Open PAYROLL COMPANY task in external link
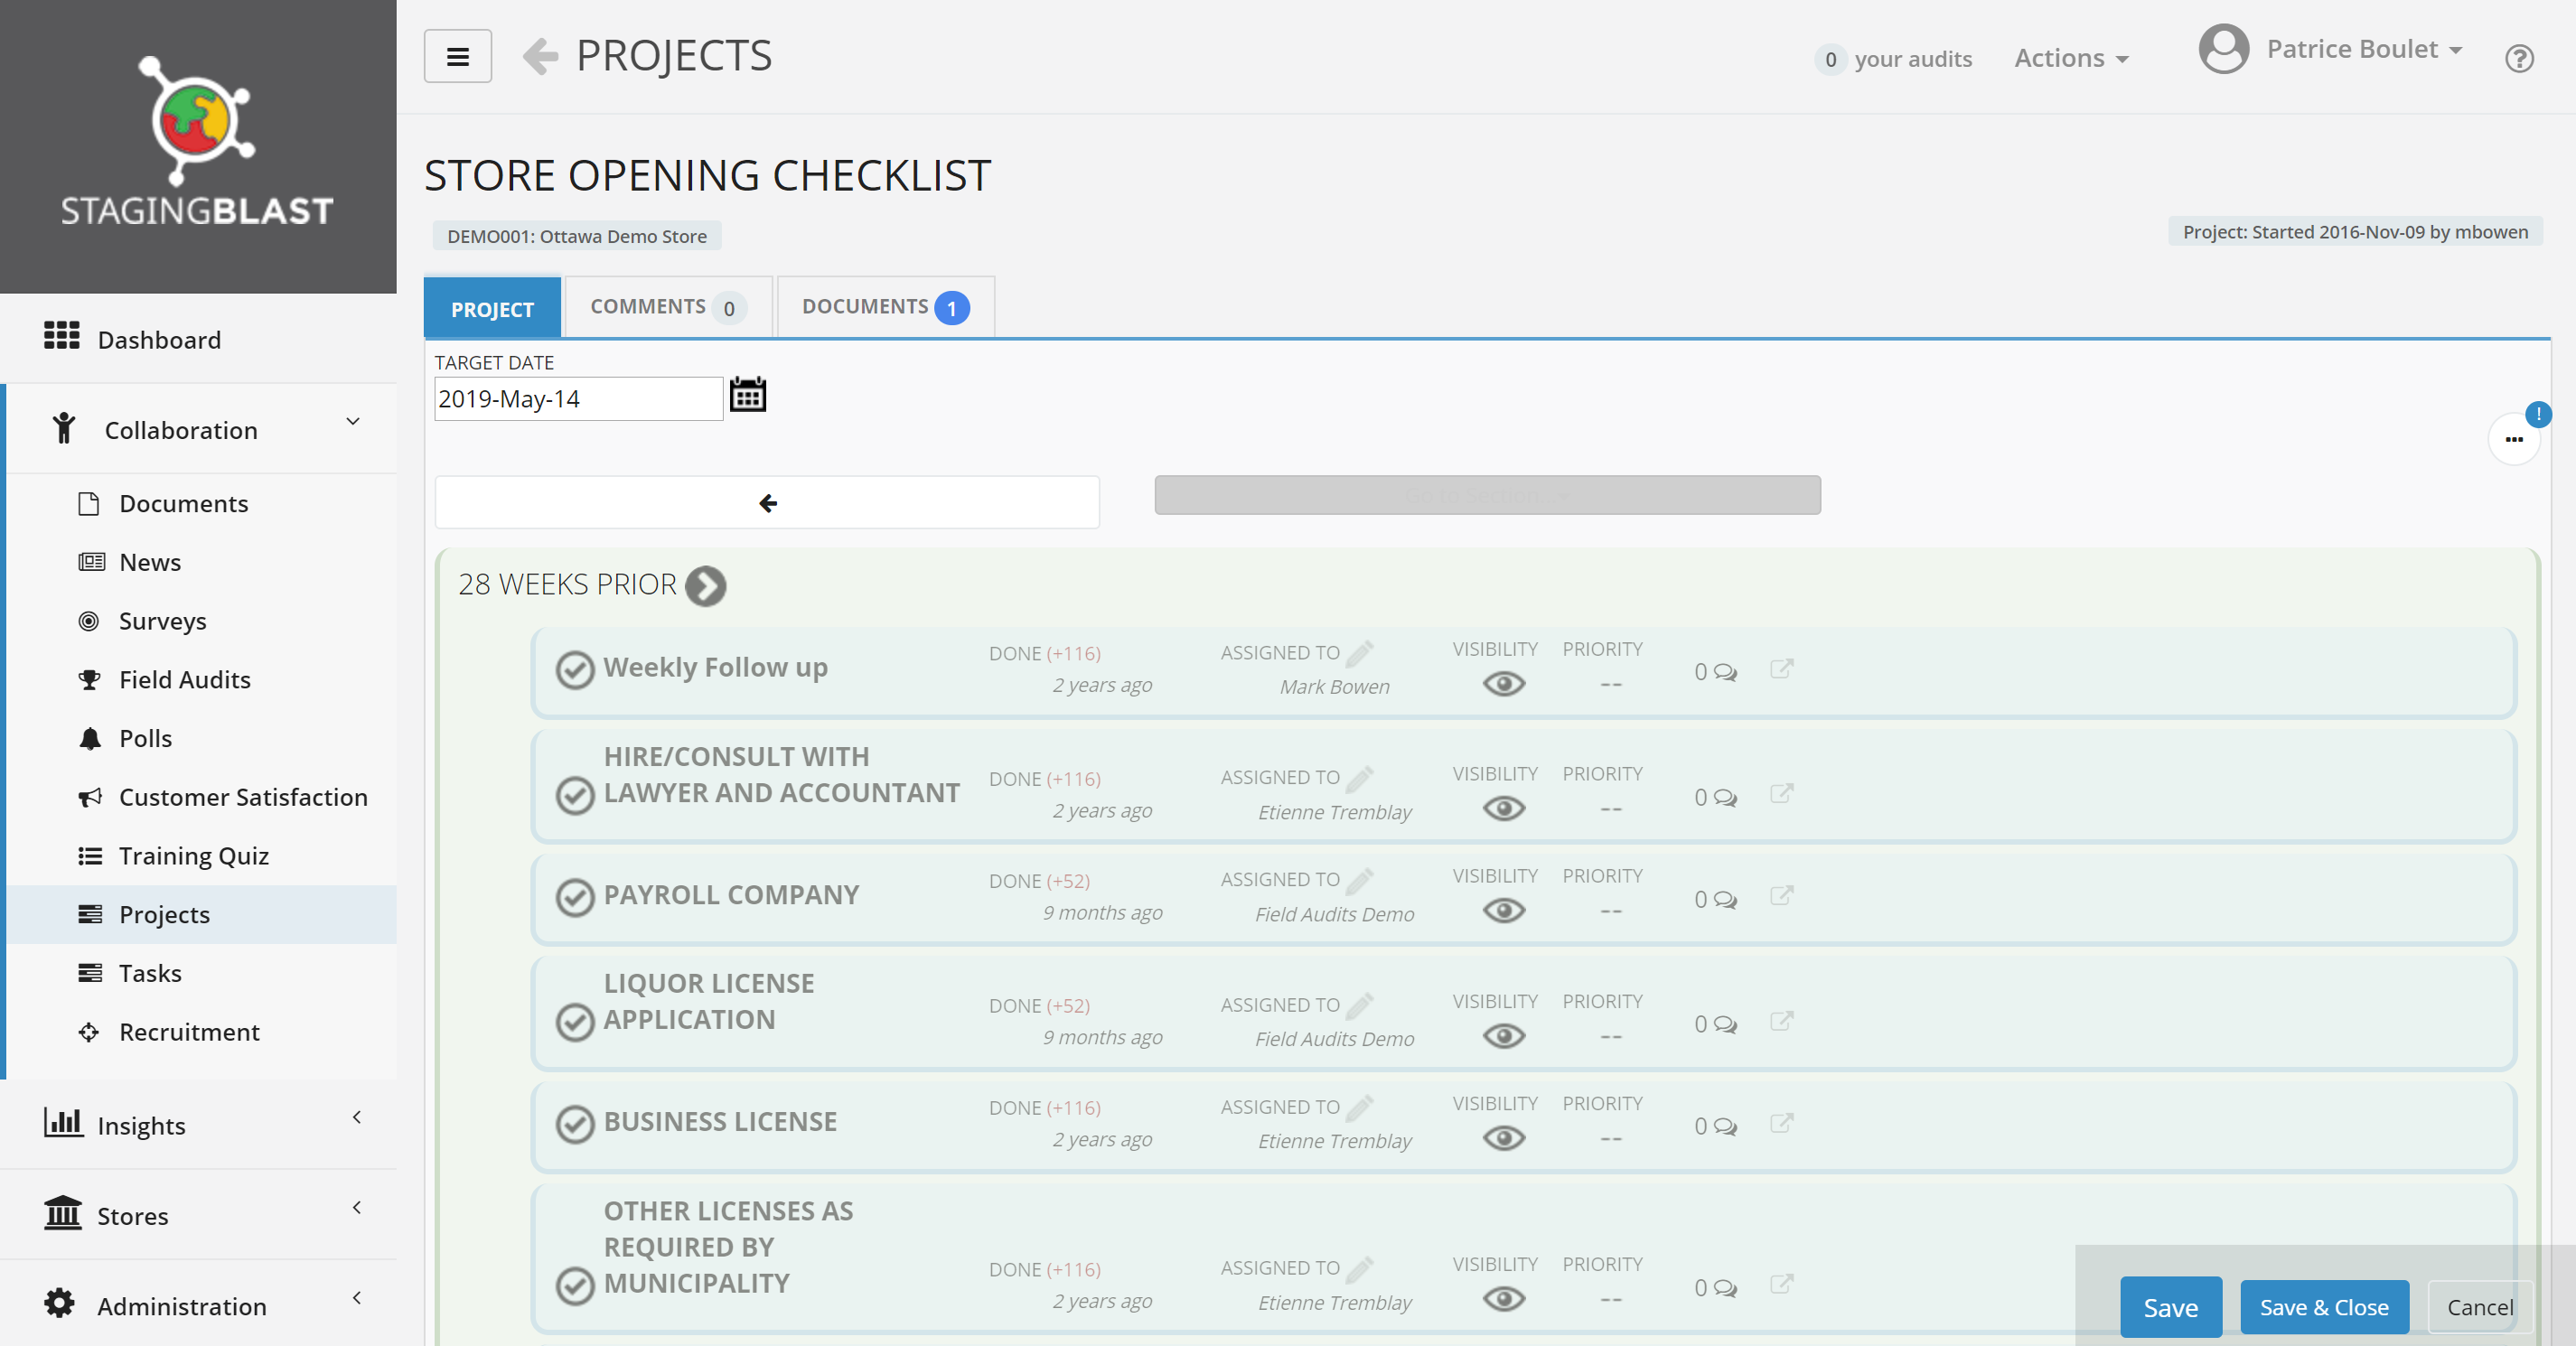2576x1346 pixels. coord(1781,896)
